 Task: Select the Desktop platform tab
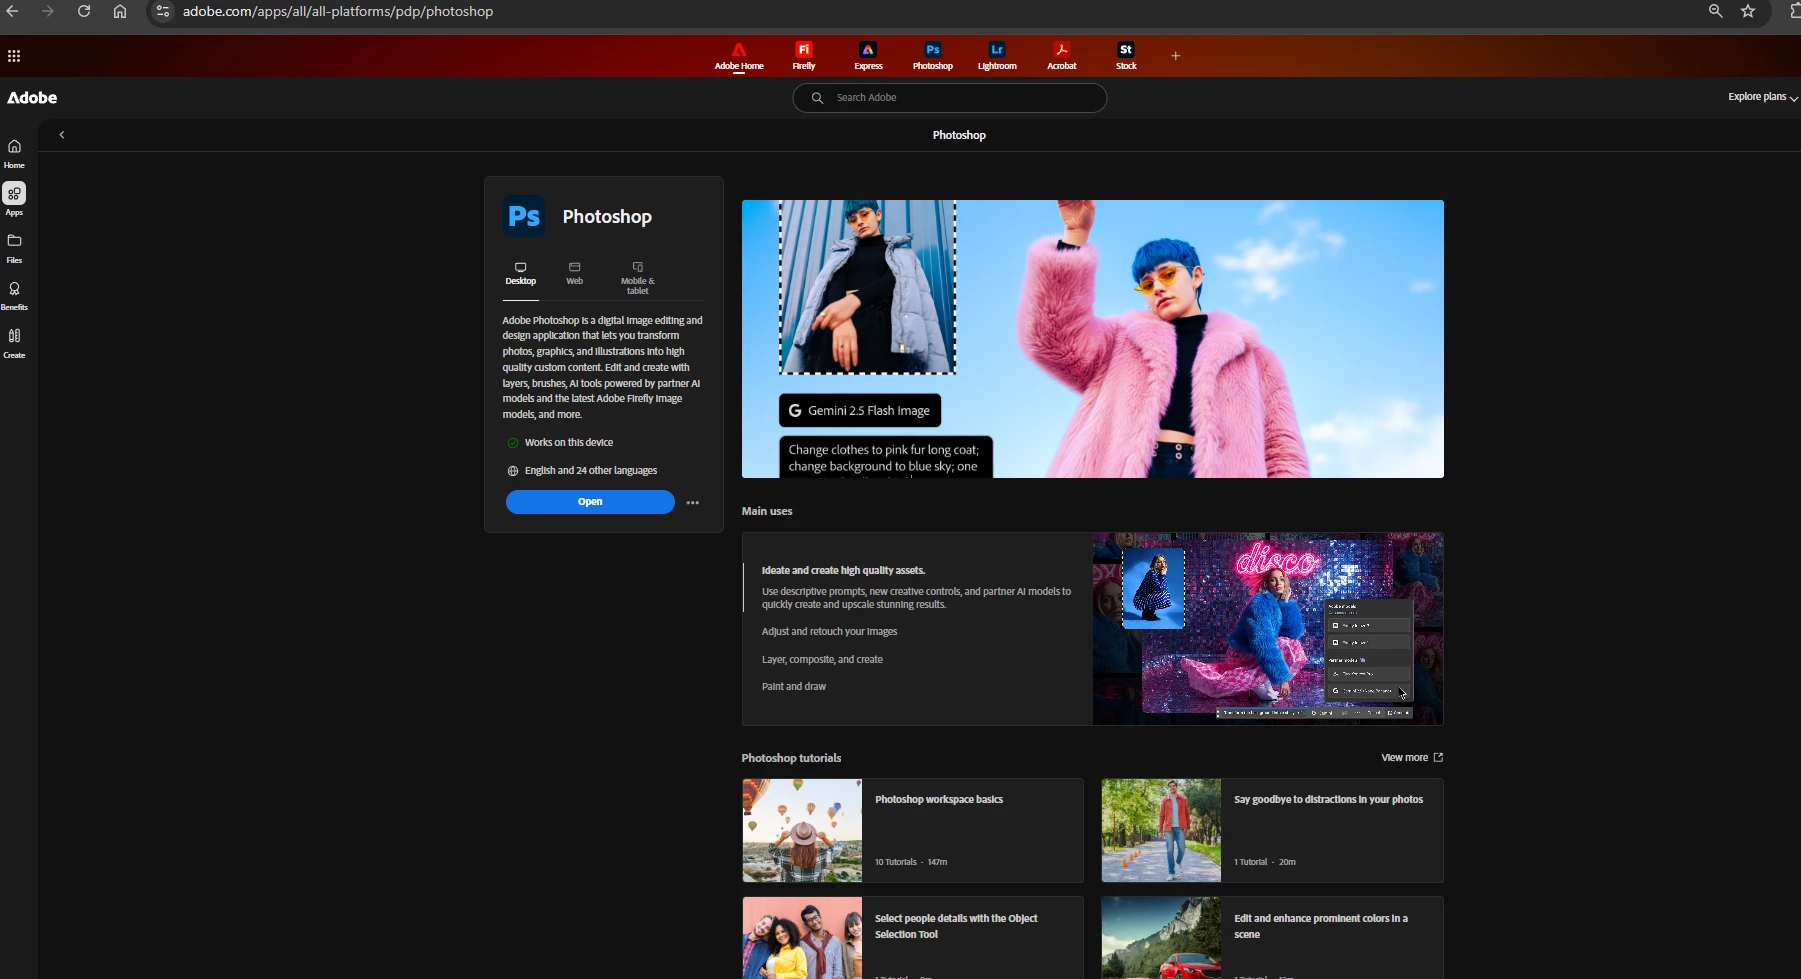pos(521,274)
